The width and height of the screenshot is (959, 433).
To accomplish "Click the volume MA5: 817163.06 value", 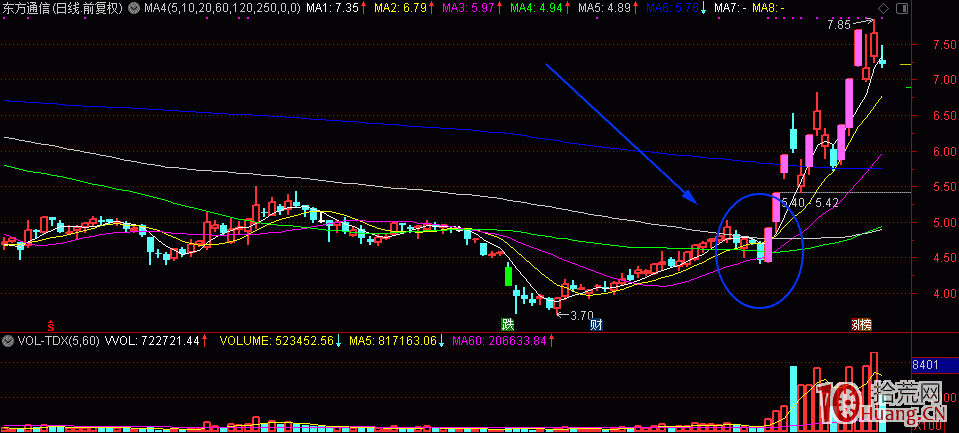I will coord(393,341).
